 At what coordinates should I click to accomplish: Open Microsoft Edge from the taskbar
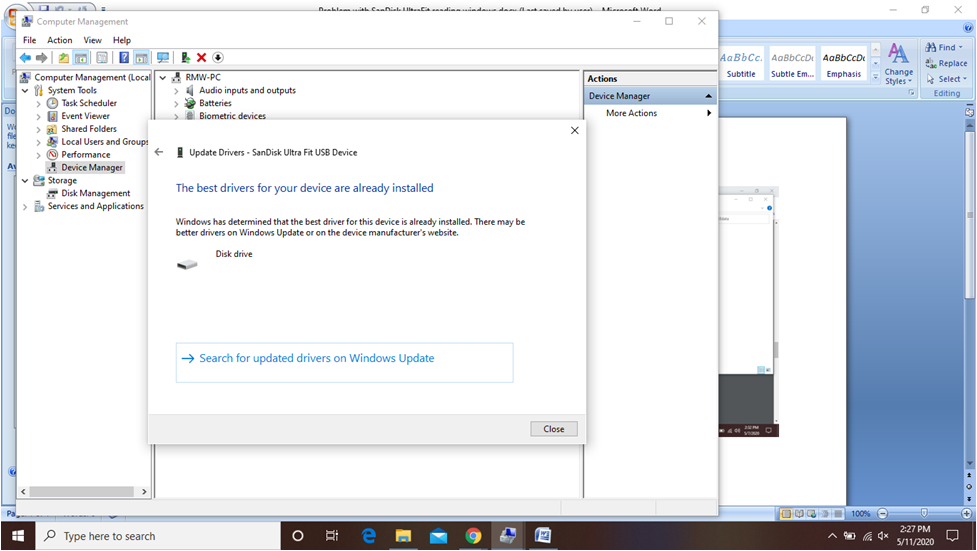pos(369,536)
